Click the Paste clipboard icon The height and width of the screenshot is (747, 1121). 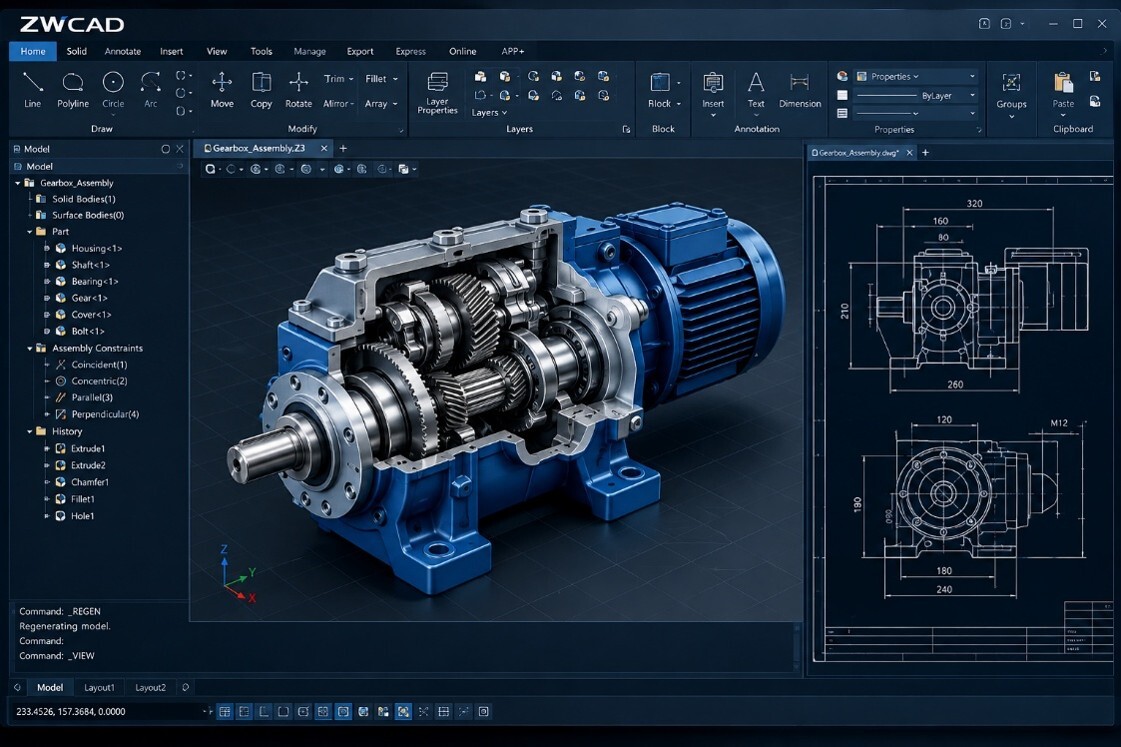click(1063, 83)
